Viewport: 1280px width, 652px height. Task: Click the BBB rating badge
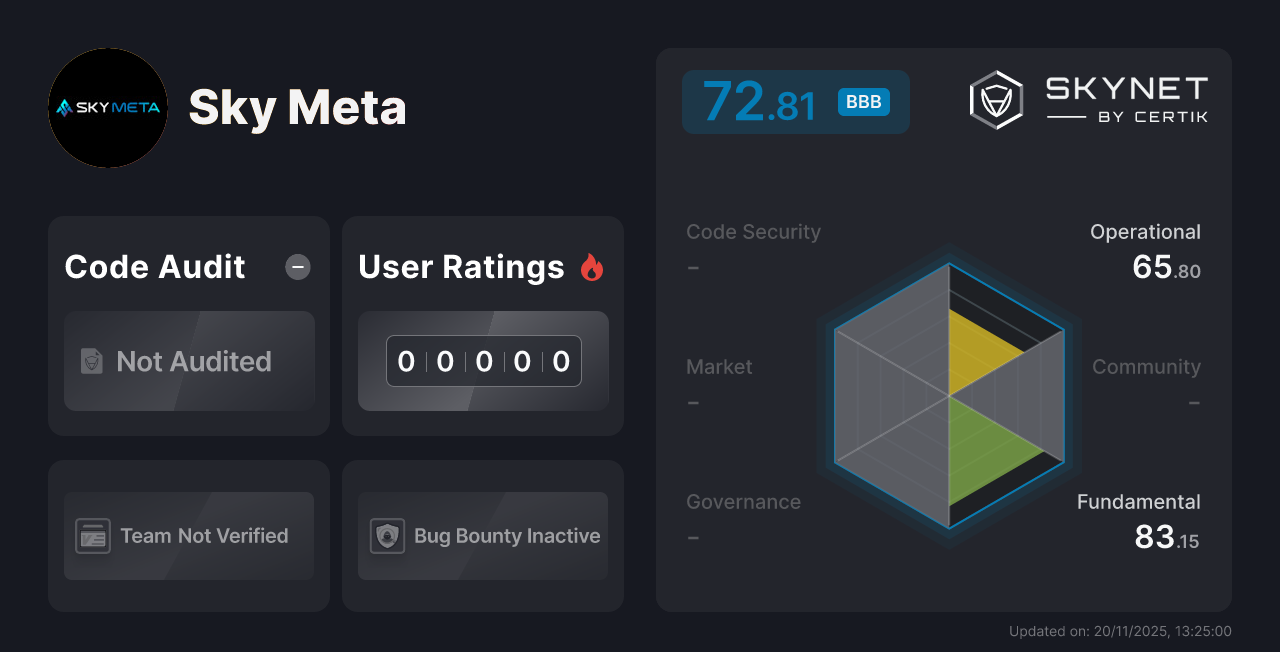tap(862, 101)
